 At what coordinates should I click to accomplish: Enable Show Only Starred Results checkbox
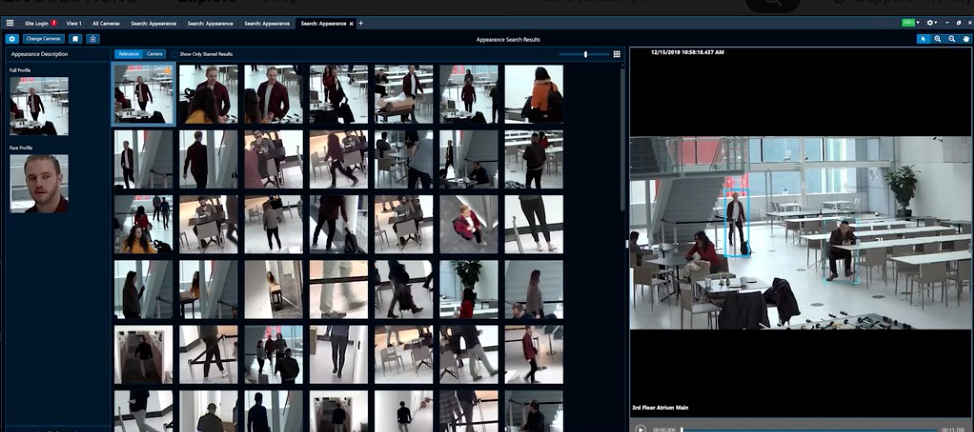pos(173,54)
